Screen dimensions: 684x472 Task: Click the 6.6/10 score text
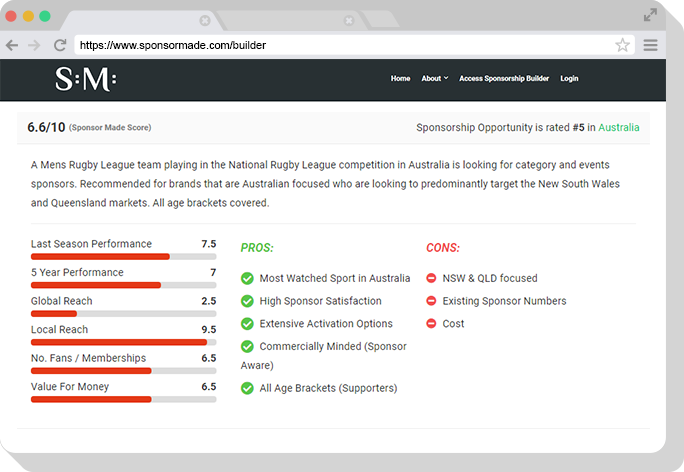(x=46, y=127)
